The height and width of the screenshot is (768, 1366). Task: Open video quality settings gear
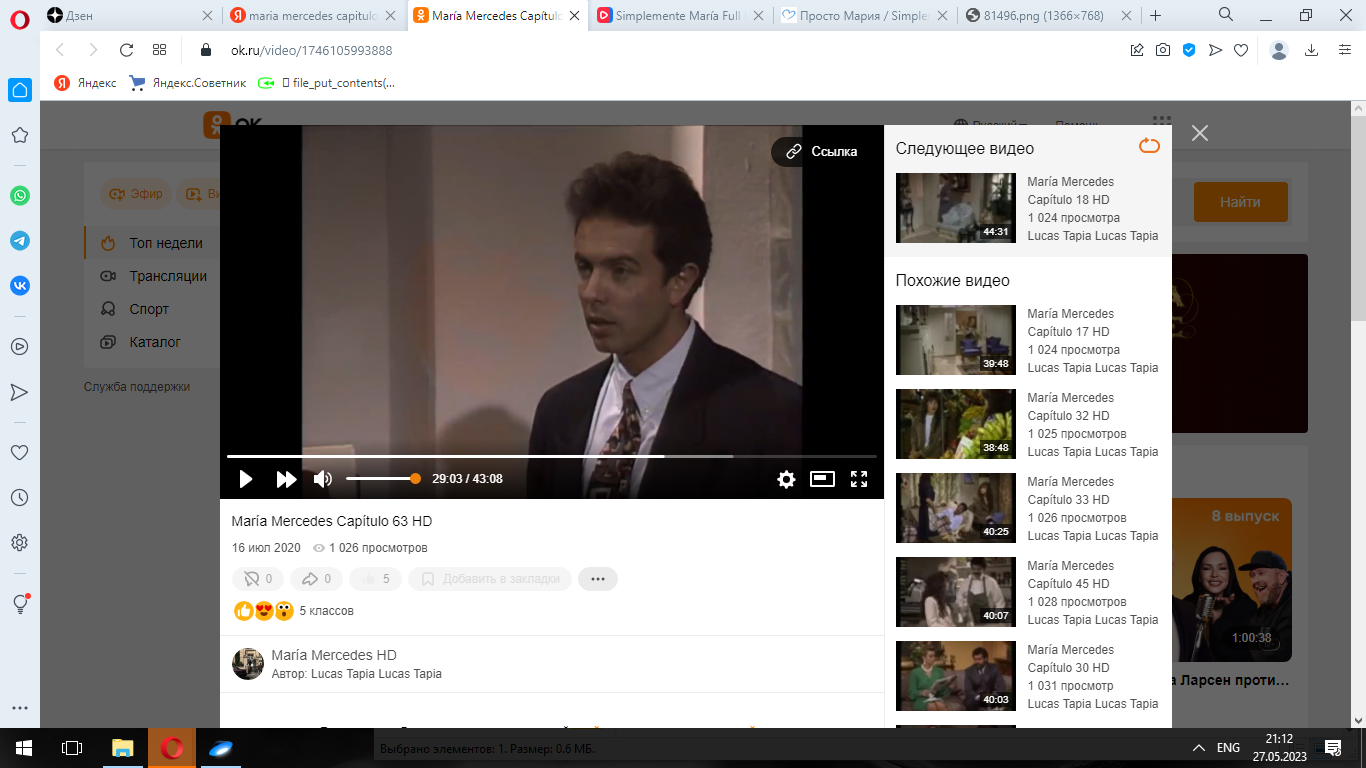(786, 479)
